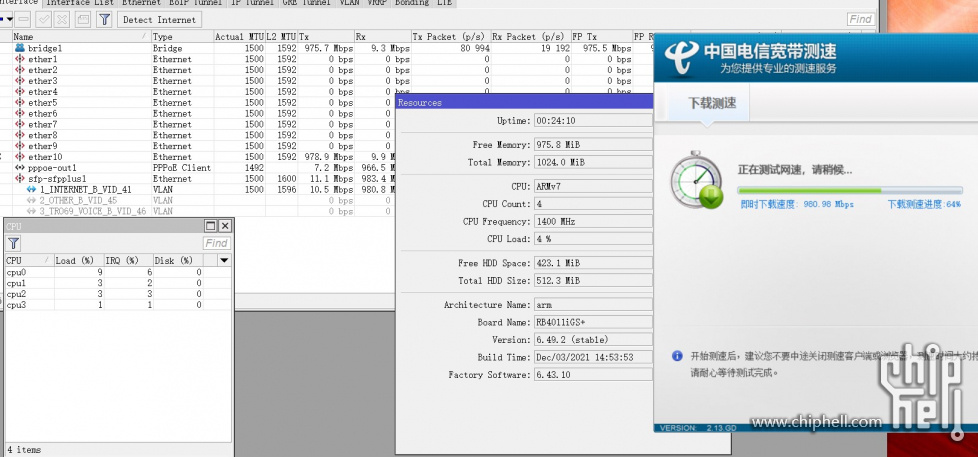Screen dimensions: 978x457
Task: Click the disable X icon in interface toolbar
Action: (x=62, y=19)
